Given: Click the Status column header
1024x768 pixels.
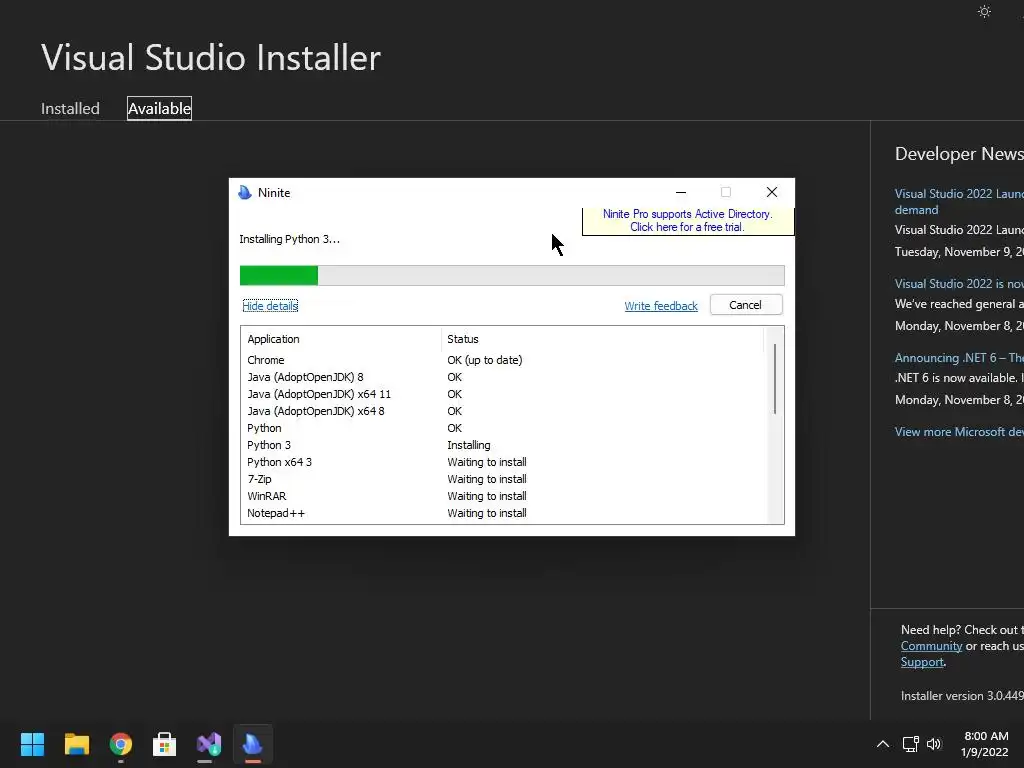Looking at the screenshot, I should click(602, 339).
